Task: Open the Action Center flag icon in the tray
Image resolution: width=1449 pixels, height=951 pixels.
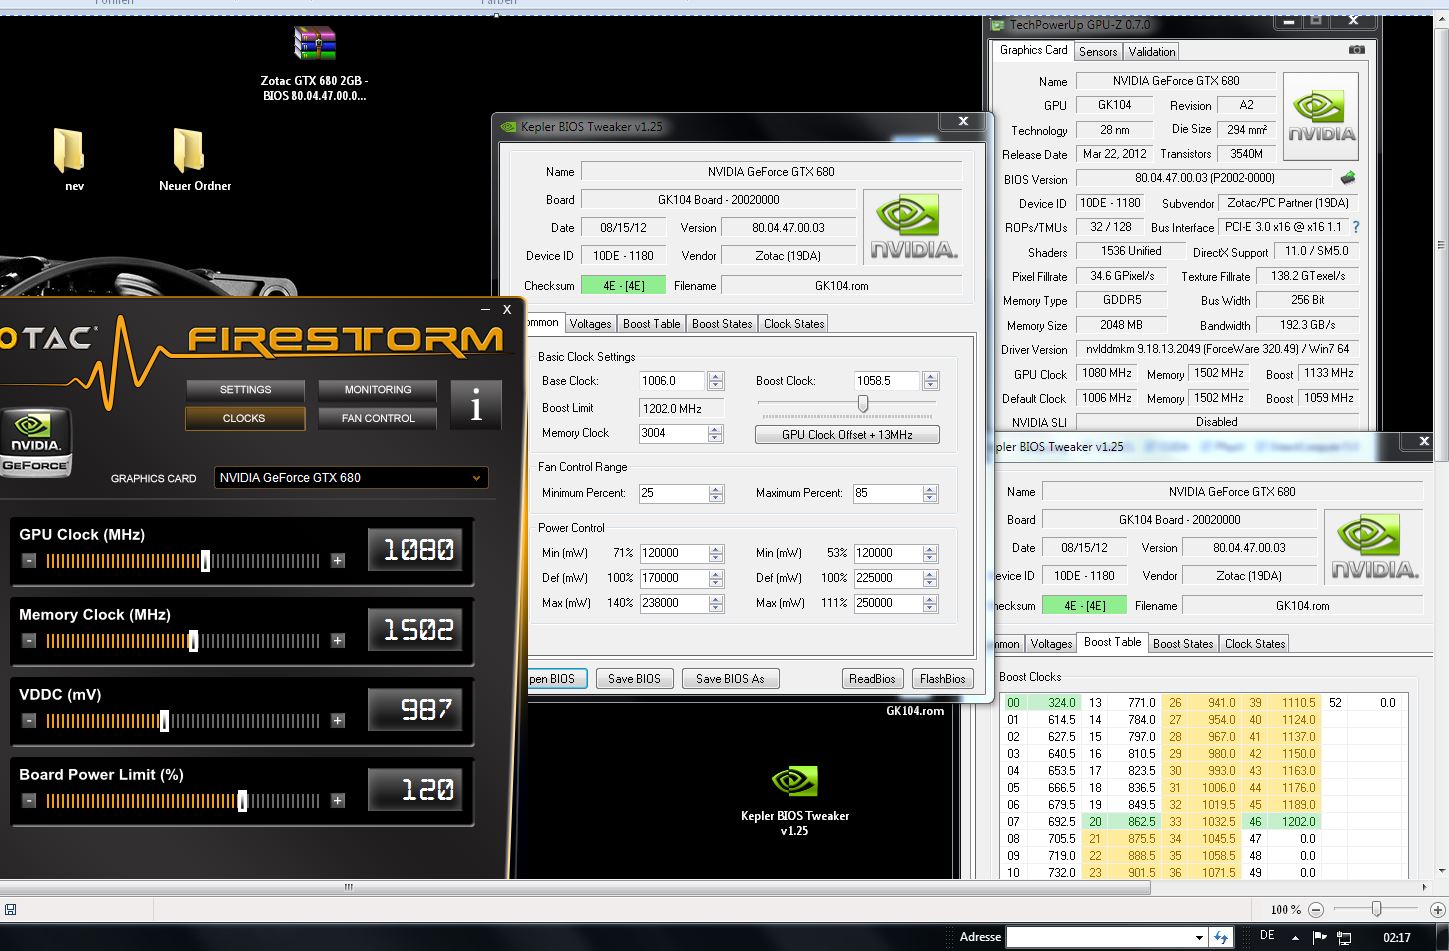Action: click(1319, 937)
